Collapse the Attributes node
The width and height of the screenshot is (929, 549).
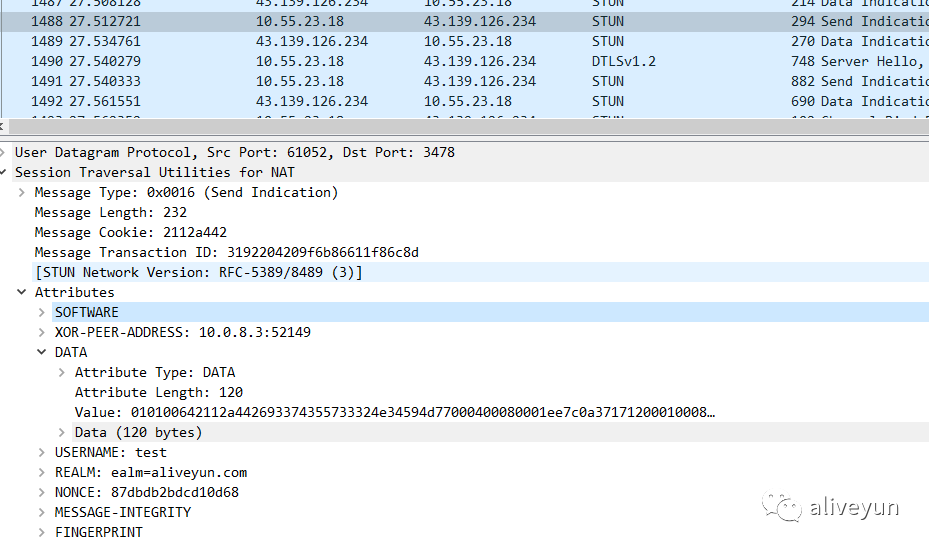pyautogui.click(x=22, y=292)
